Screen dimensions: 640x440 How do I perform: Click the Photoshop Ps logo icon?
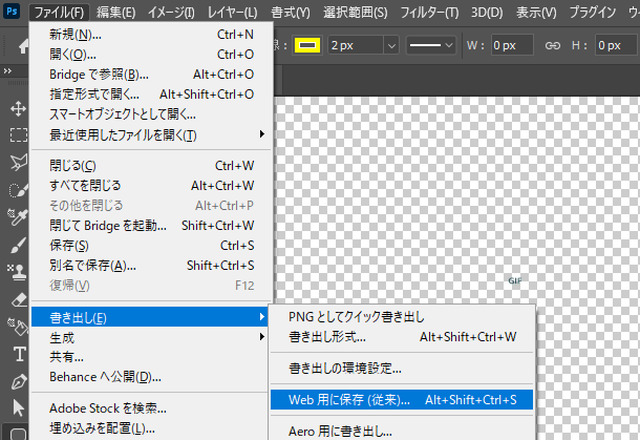coord(11,11)
